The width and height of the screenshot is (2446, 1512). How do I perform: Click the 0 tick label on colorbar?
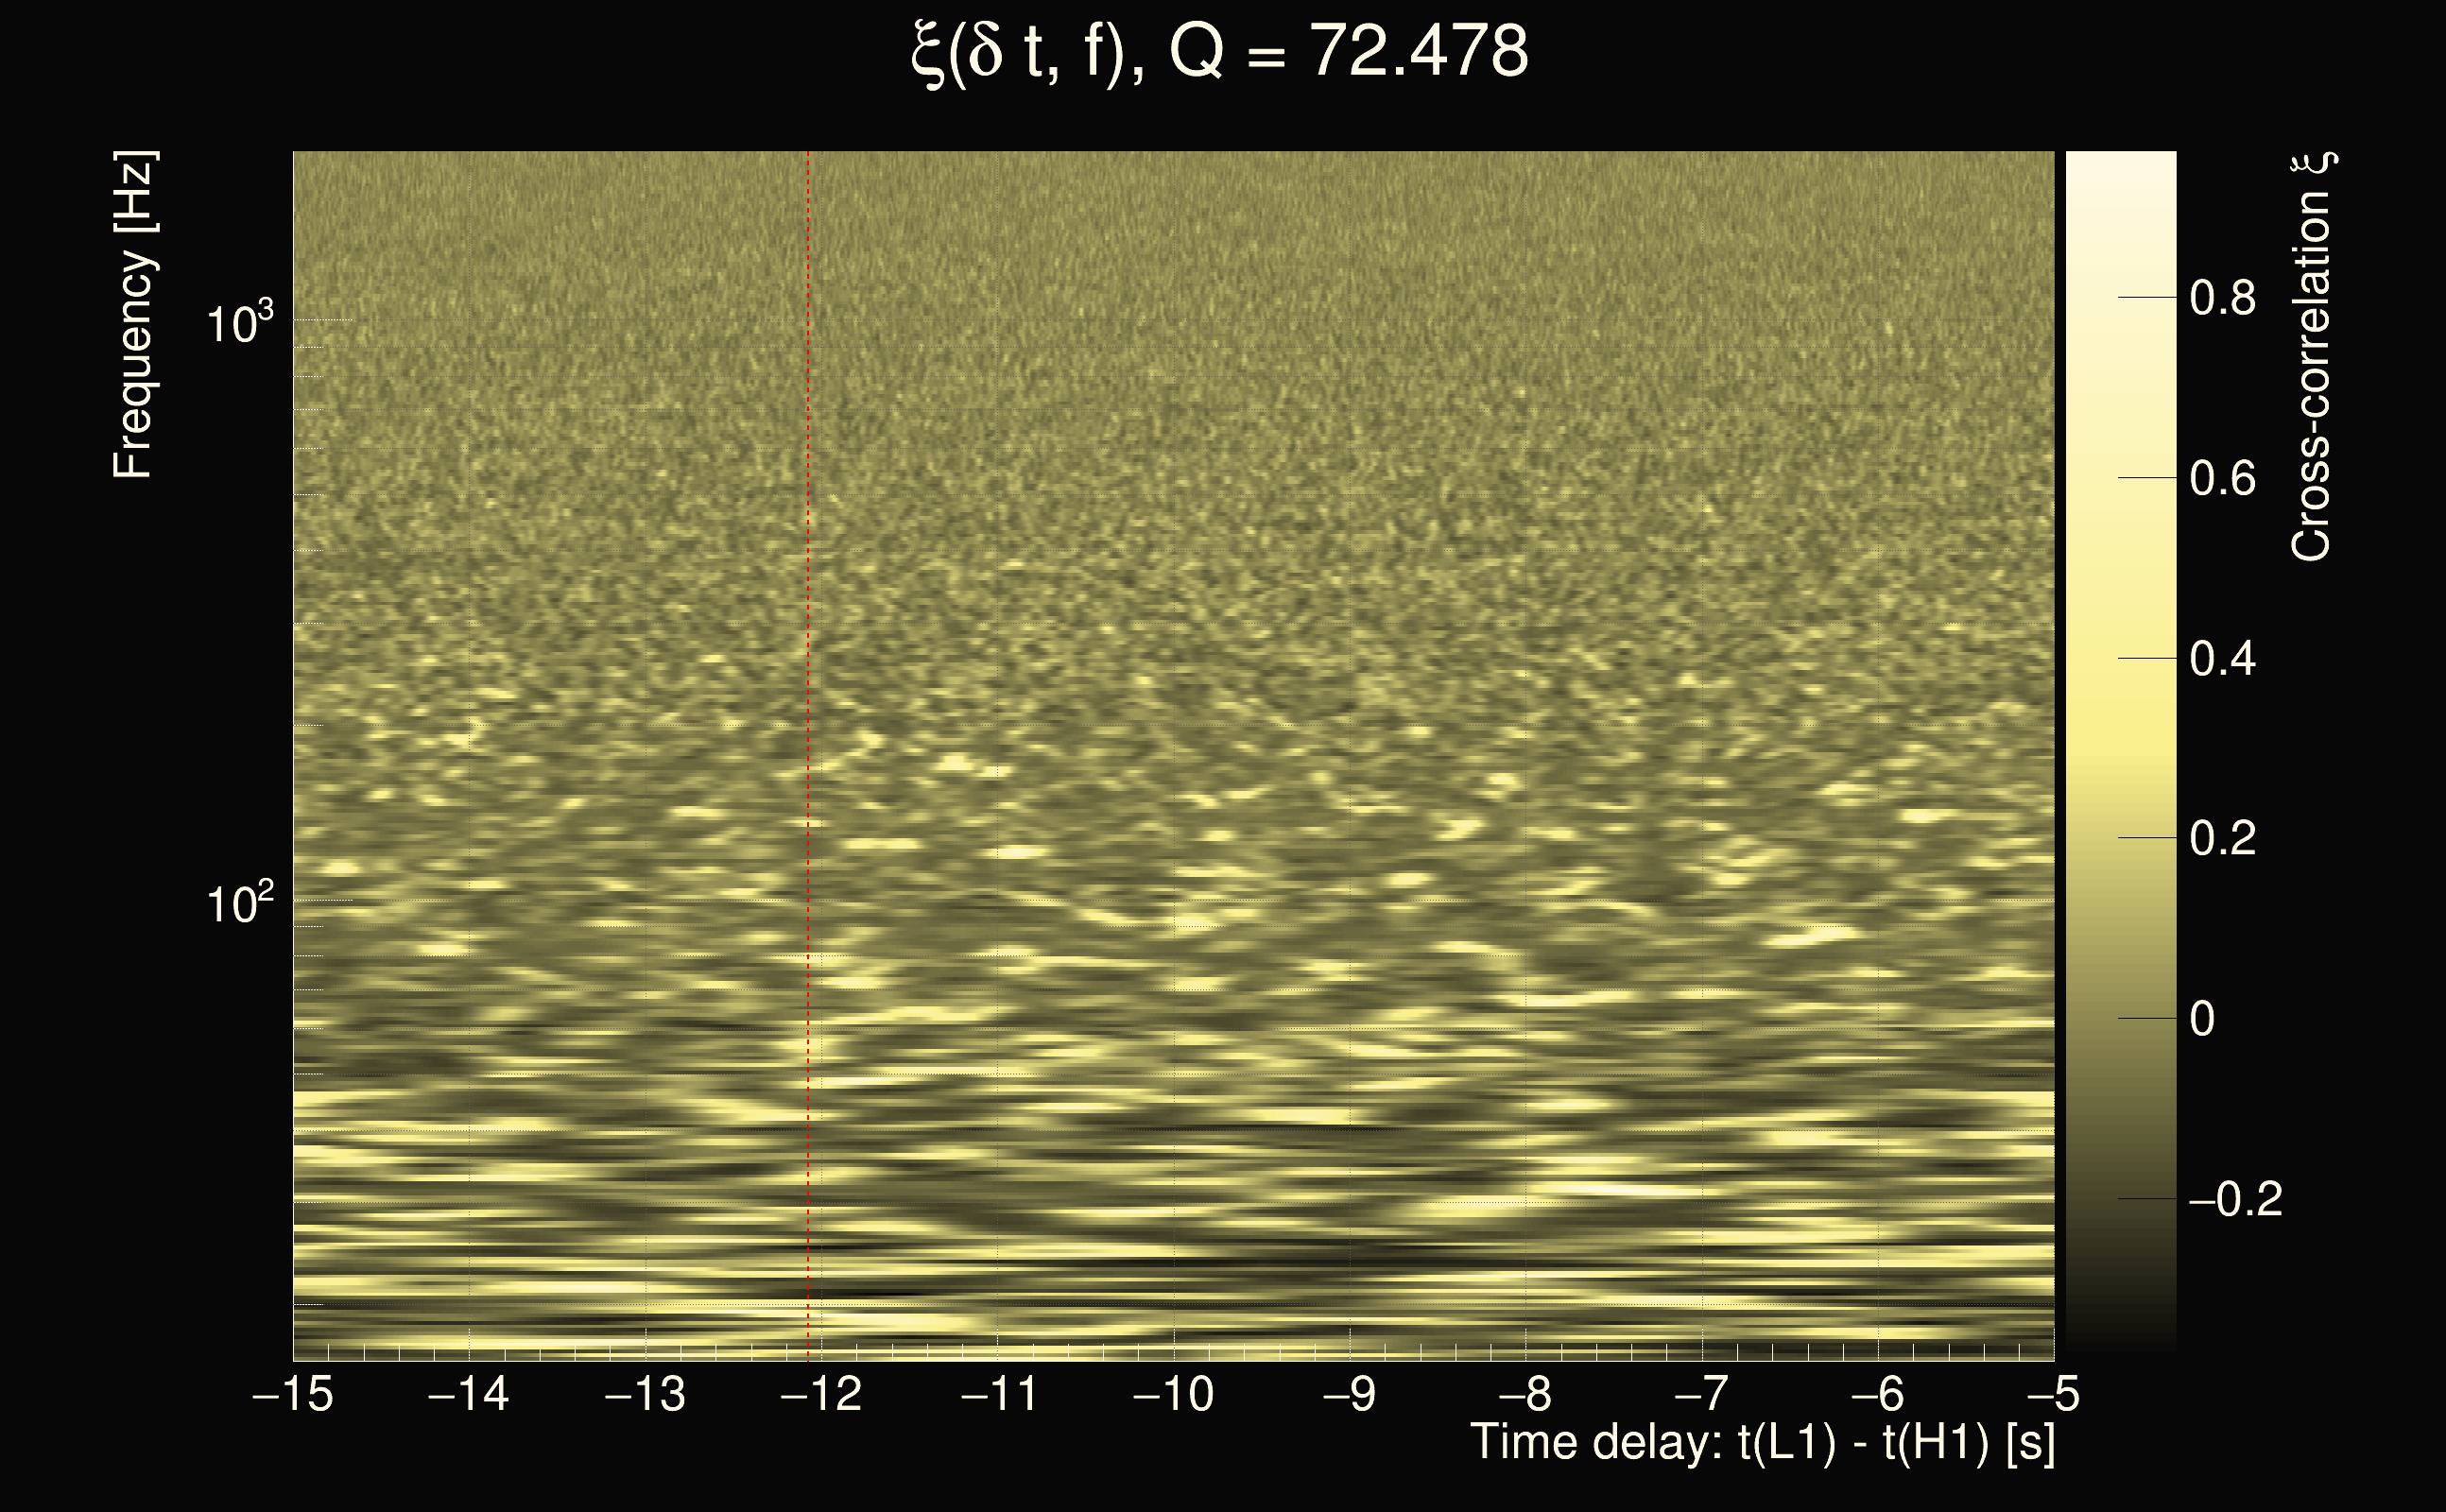pyautogui.click(x=2202, y=1019)
